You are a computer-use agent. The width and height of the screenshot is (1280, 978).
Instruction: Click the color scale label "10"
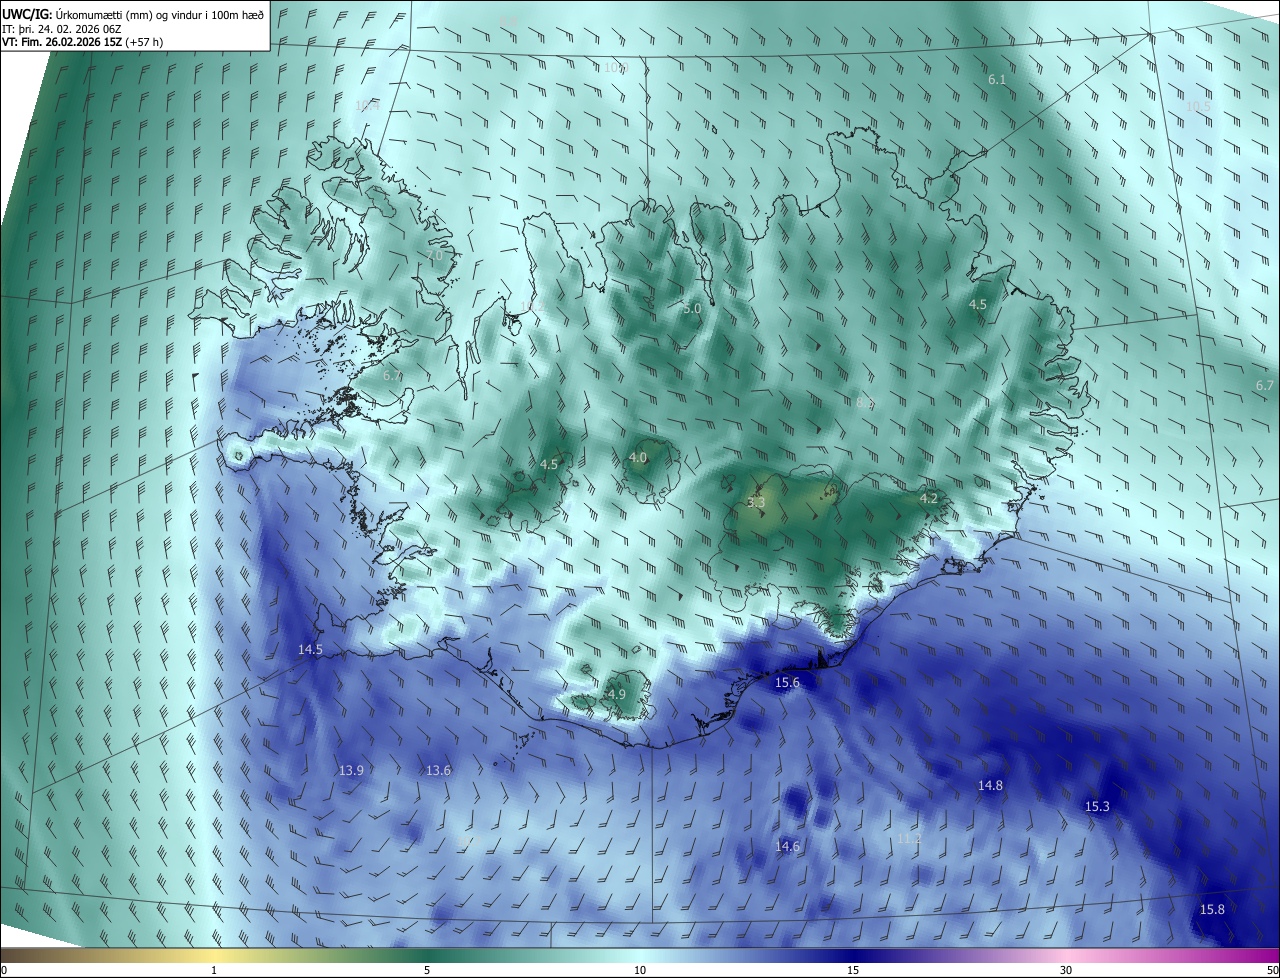pos(640,970)
